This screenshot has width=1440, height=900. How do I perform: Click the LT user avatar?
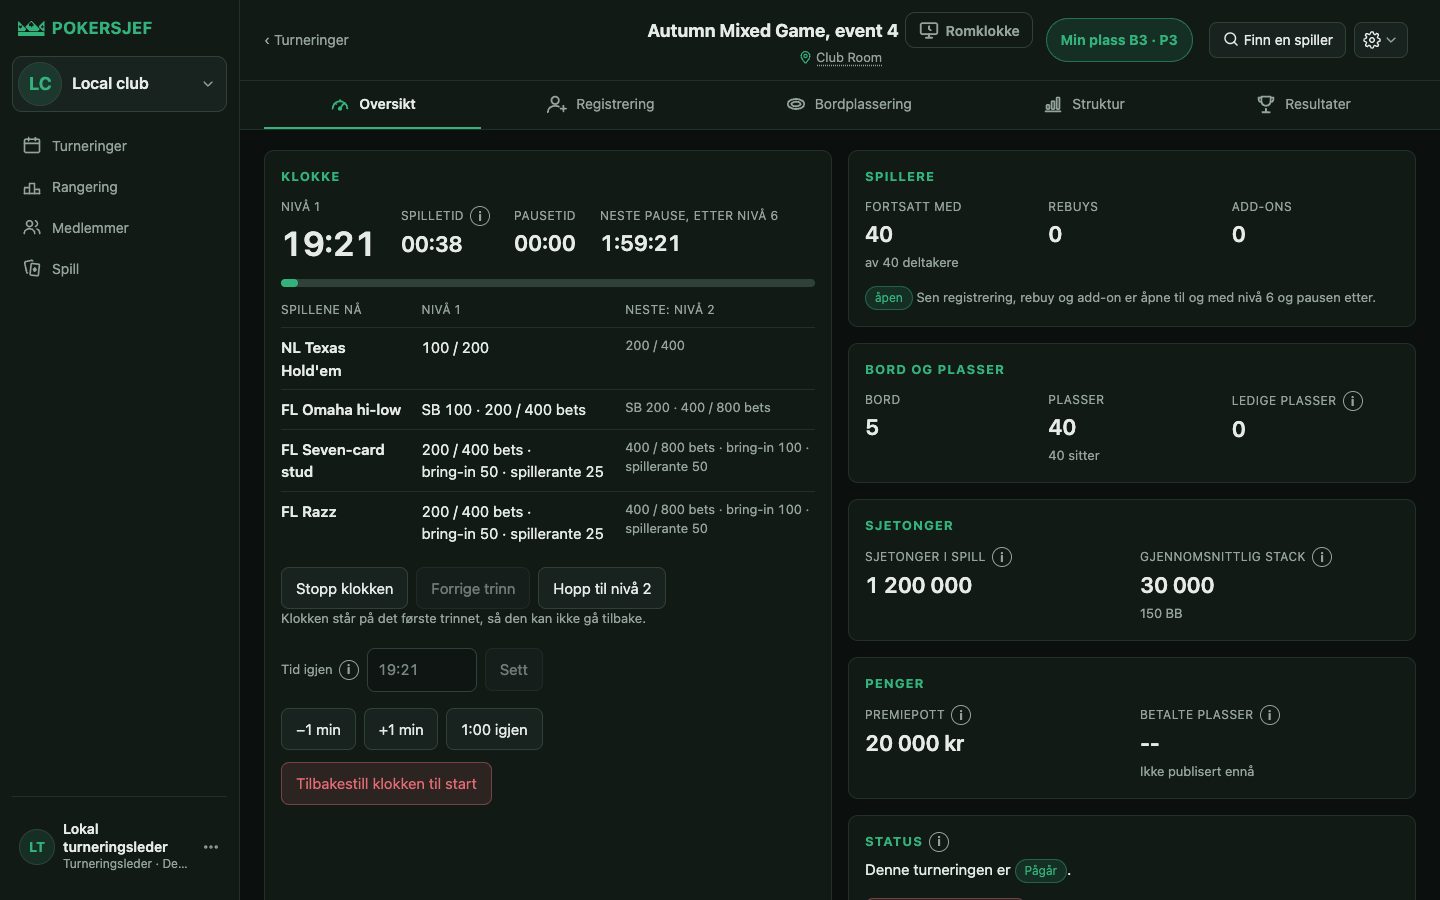[37, 847]
